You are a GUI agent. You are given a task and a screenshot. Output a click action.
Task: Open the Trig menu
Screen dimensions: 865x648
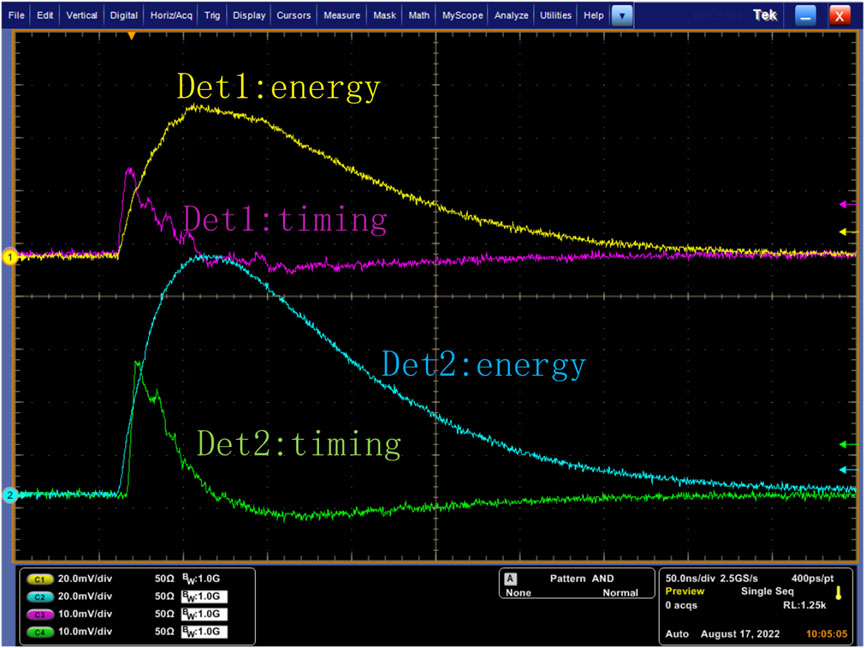[212, 15]
